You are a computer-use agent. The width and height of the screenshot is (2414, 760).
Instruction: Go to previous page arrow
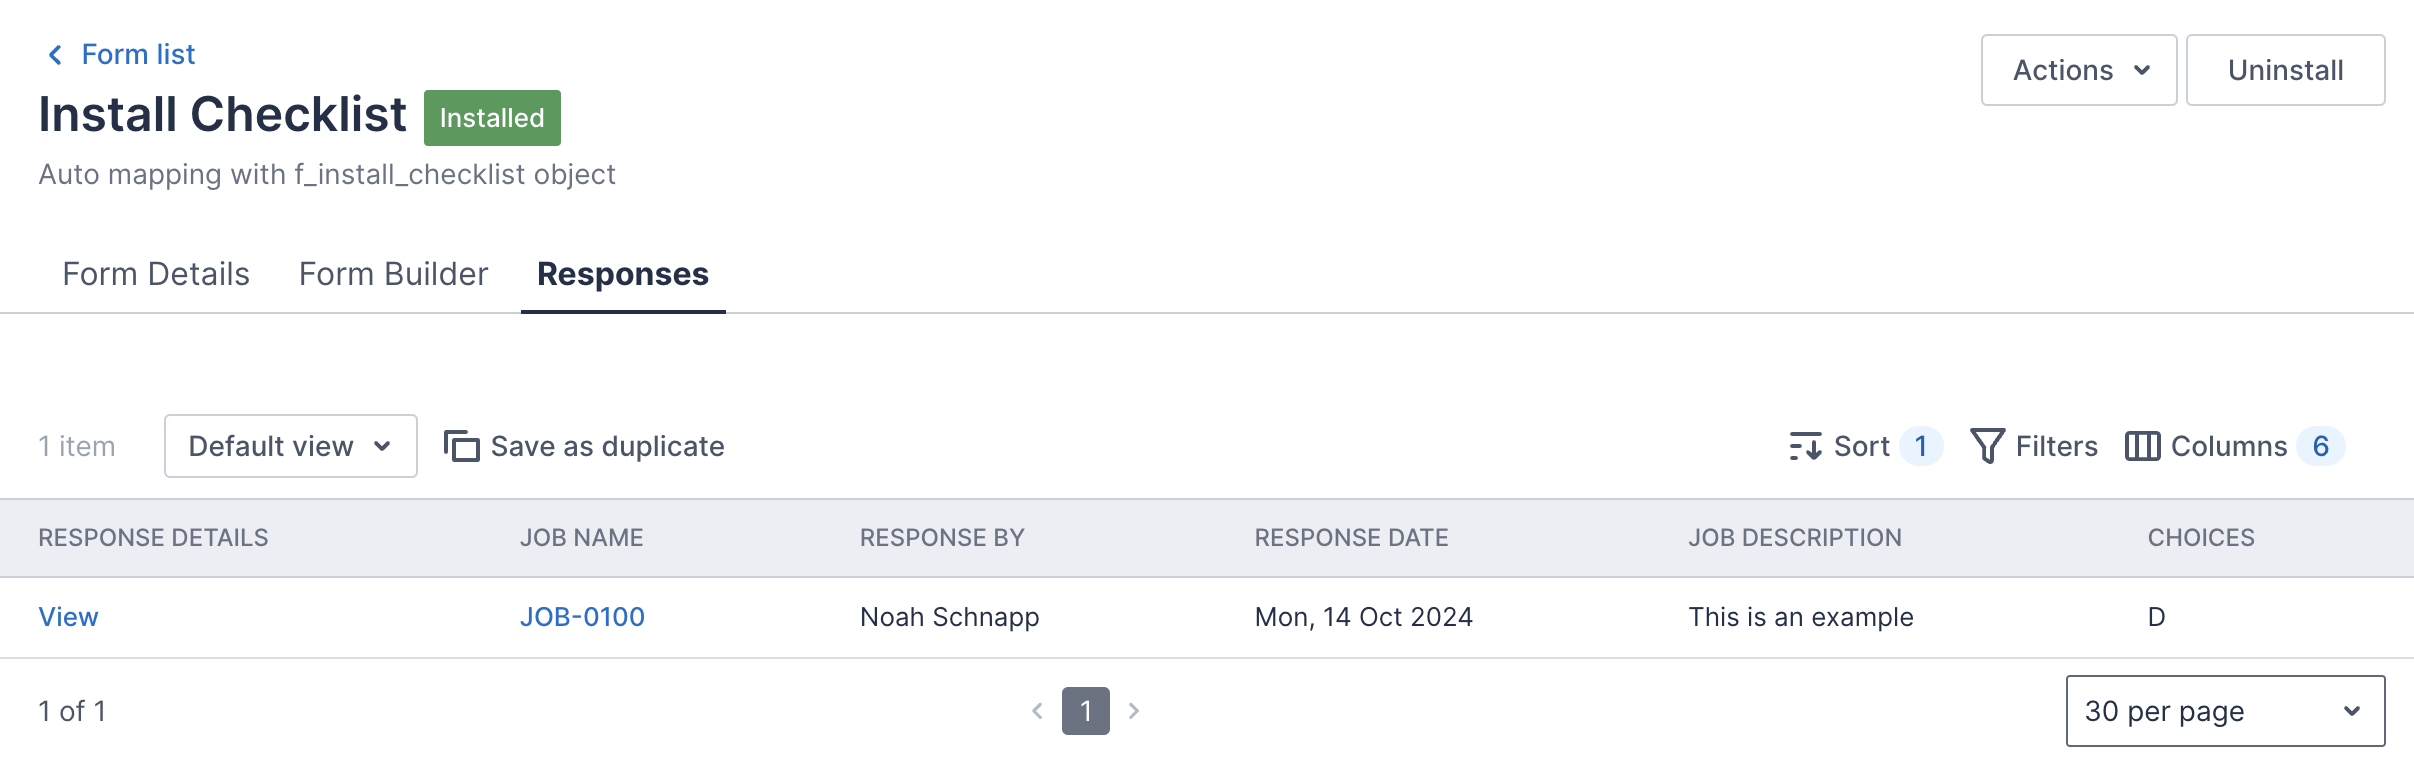[1037, 711]
